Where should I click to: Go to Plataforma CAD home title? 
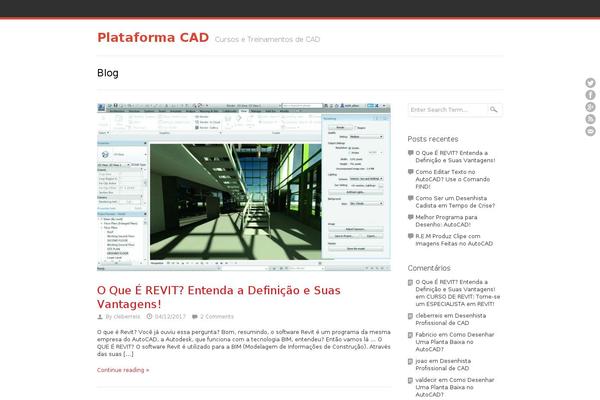coord(153,38)
